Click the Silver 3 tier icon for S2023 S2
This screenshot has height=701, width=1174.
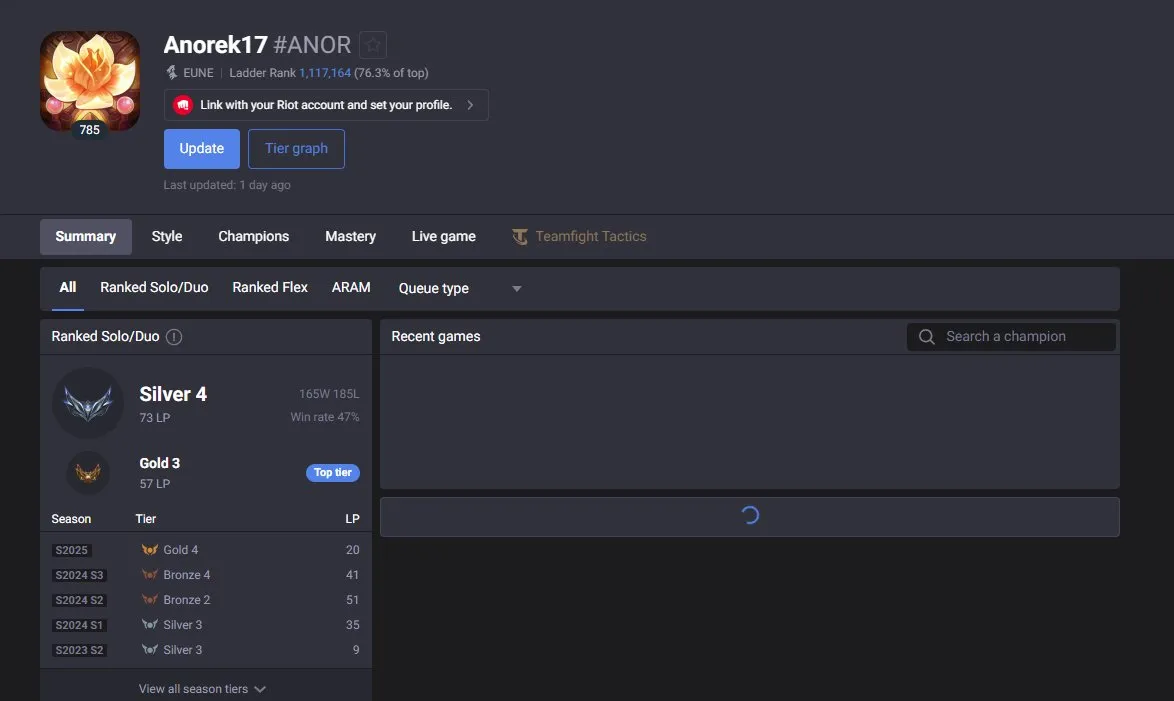(x=150, y=649)
